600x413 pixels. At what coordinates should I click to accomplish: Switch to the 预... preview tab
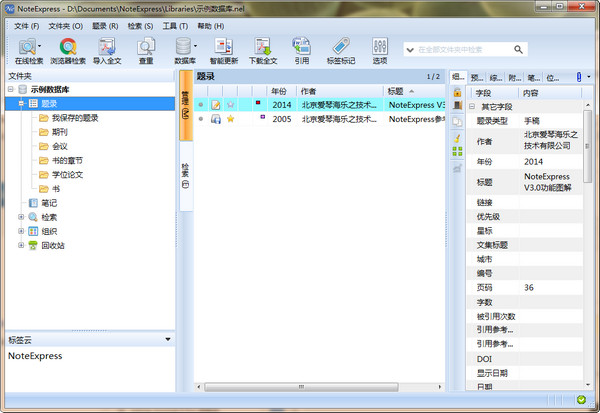(x=476, y=78)
